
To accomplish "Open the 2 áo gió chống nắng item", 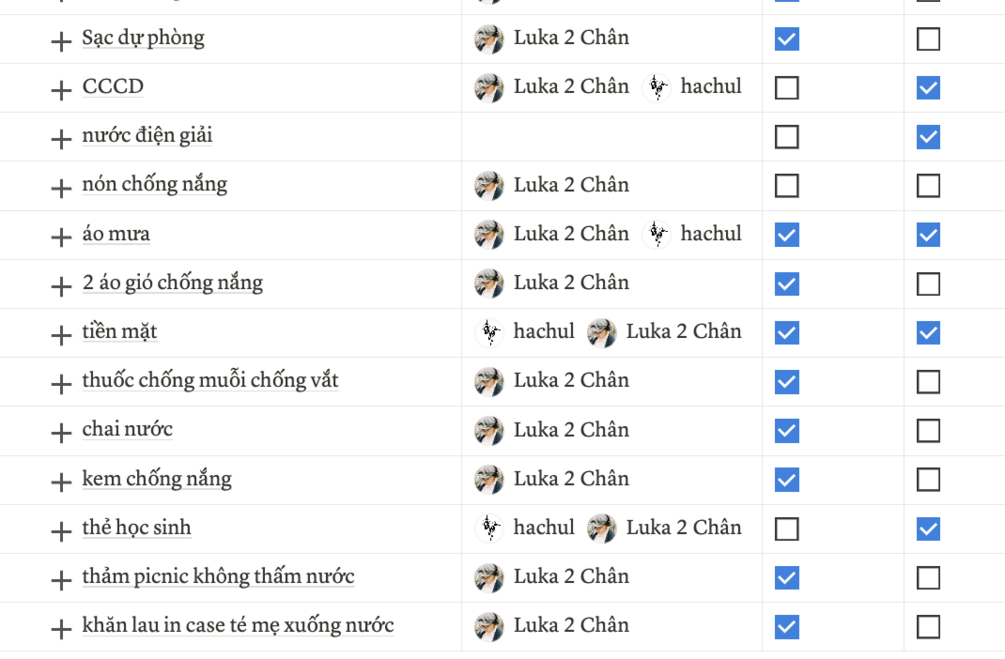I will pyautogui.click(x=172, y=283).
